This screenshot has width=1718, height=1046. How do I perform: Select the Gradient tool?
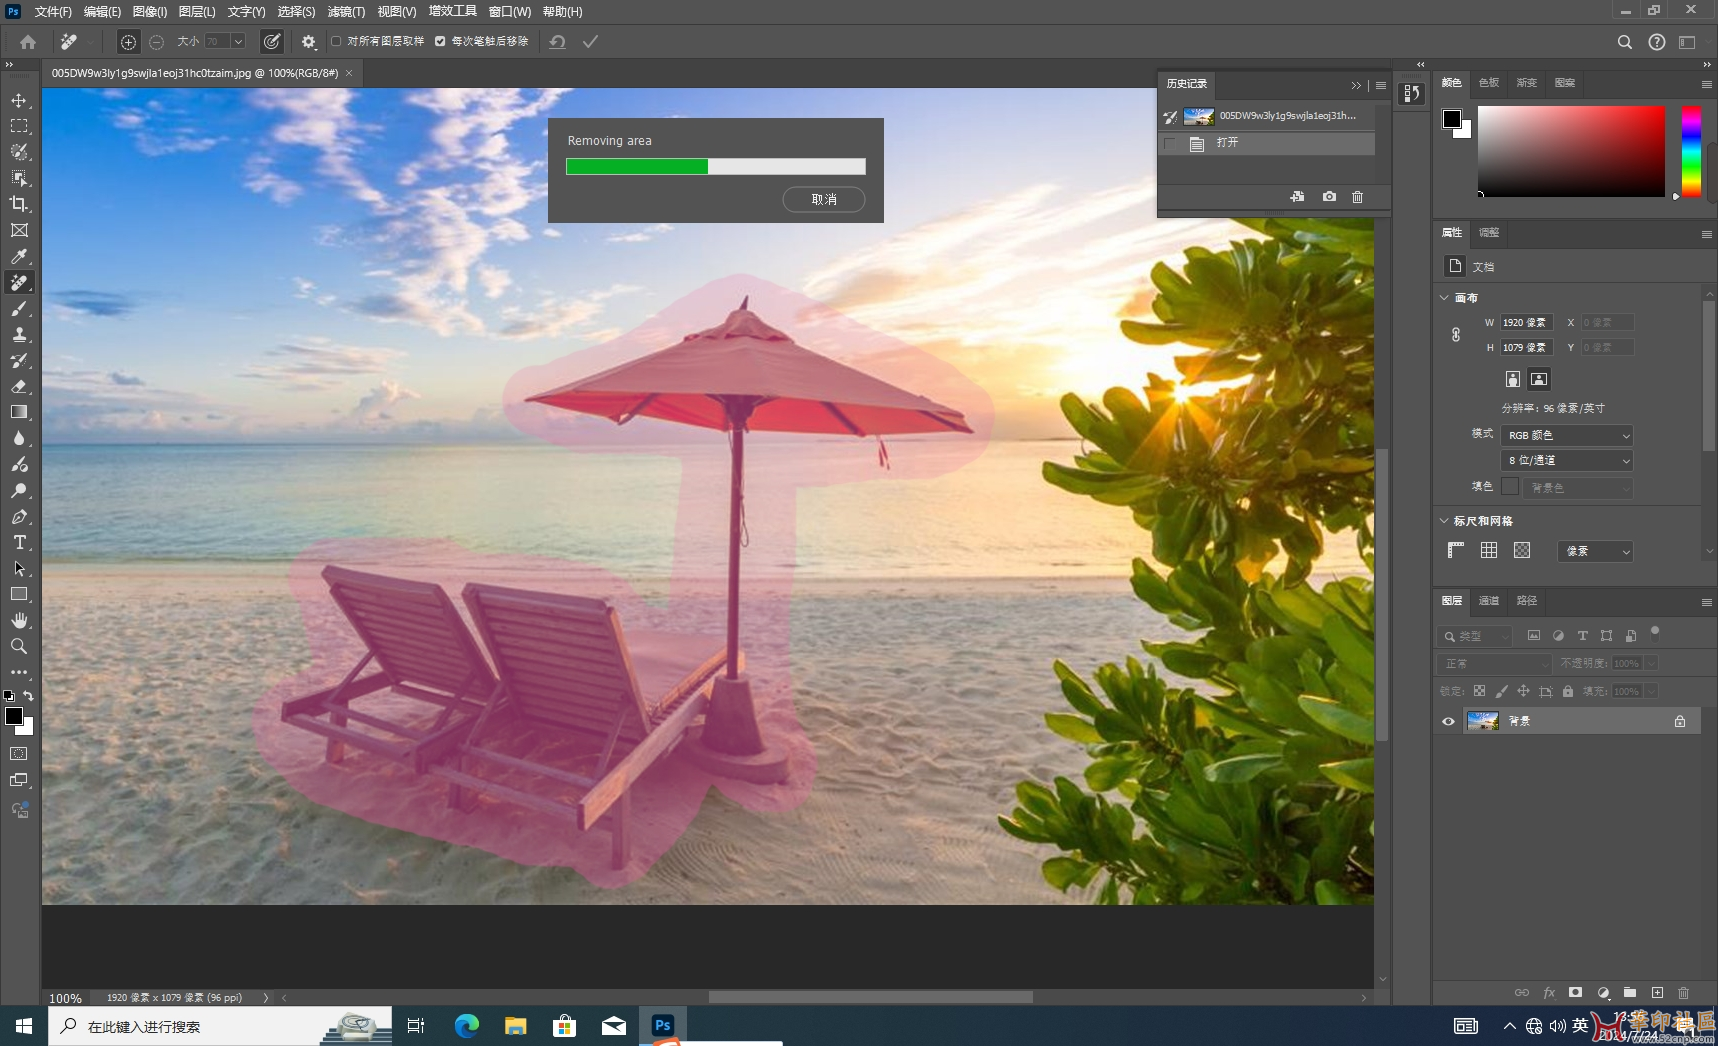[19, 412]
